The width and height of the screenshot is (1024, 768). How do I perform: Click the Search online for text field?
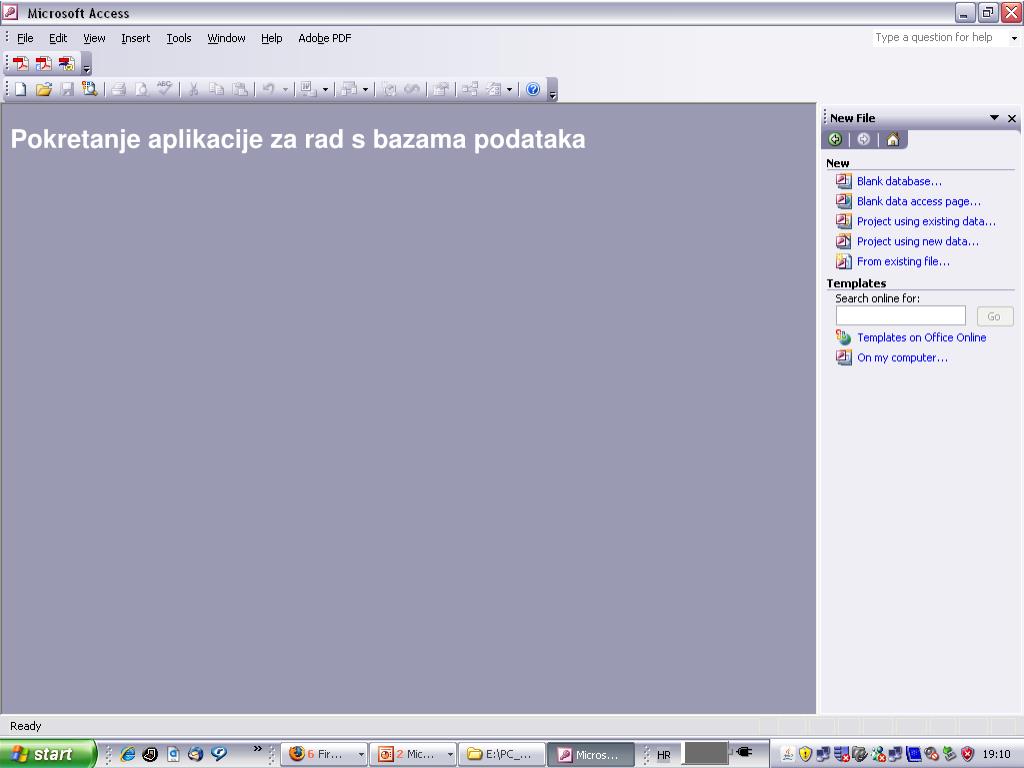pyautogui.click(x=901, y=316)
